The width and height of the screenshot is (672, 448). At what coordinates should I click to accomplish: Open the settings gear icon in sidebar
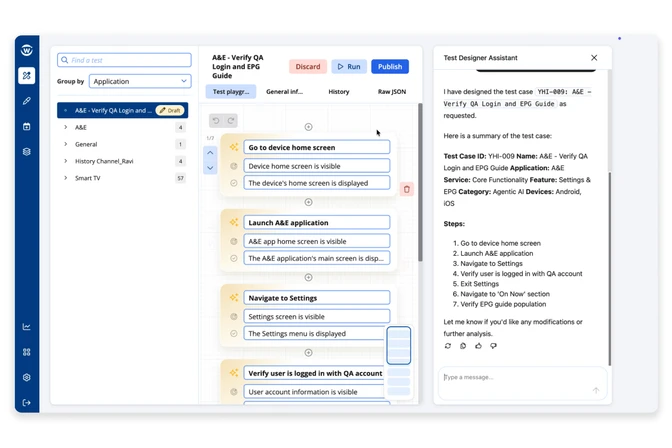click(x=27, y=377)
